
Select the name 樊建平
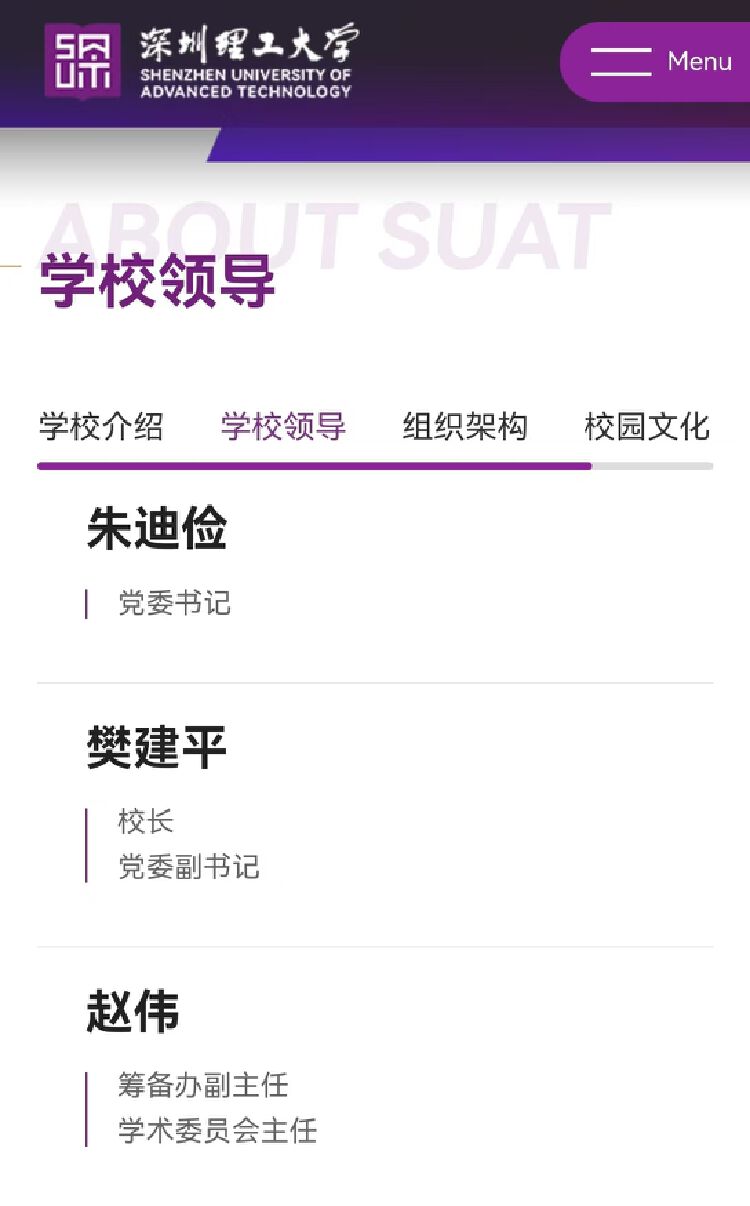tap(157, 748)
